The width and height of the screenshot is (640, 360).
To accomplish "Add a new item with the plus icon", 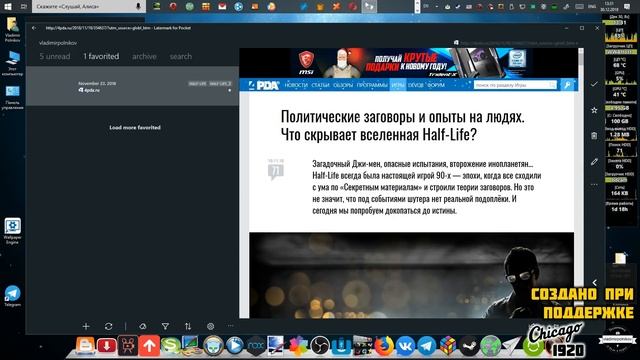I will coord(86,326).
